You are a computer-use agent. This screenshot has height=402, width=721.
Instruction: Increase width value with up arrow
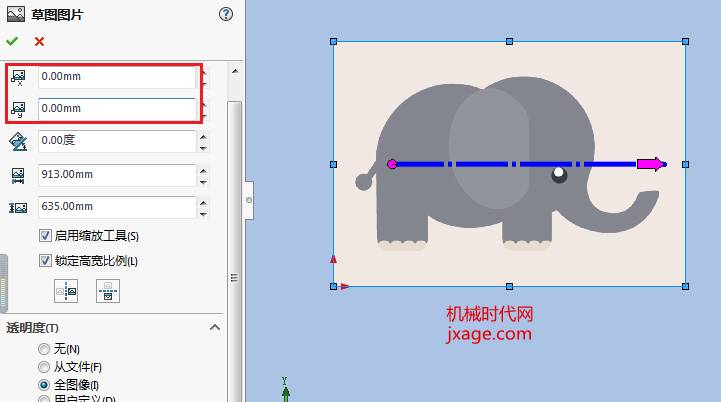coord(203,171)
